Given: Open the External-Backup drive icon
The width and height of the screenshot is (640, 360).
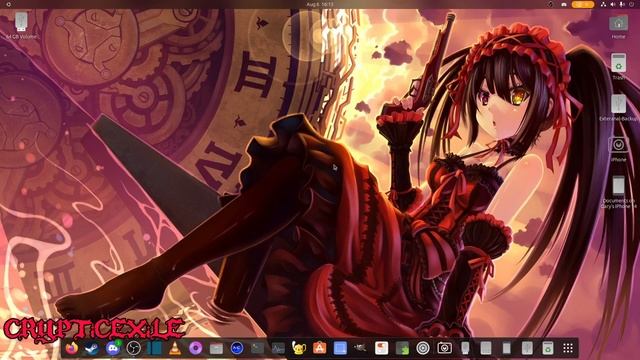Looking at the screenshot, I should click(x=618, y=107).
